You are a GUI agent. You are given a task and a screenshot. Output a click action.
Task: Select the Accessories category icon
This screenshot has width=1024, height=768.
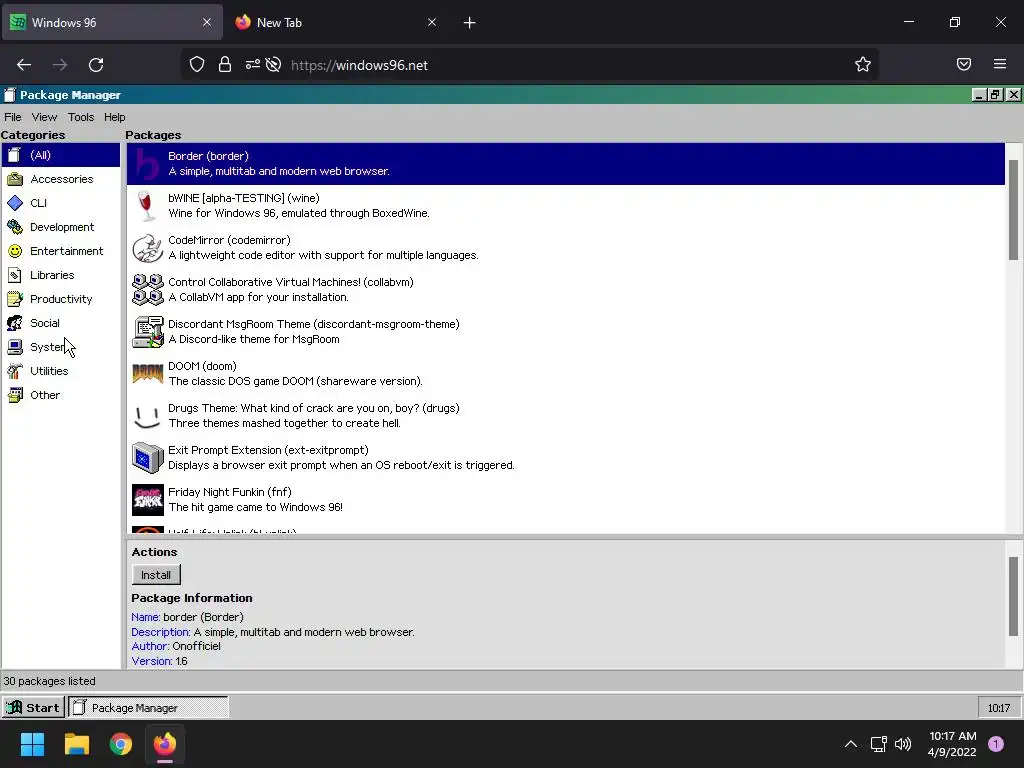[x=15, y=179]
